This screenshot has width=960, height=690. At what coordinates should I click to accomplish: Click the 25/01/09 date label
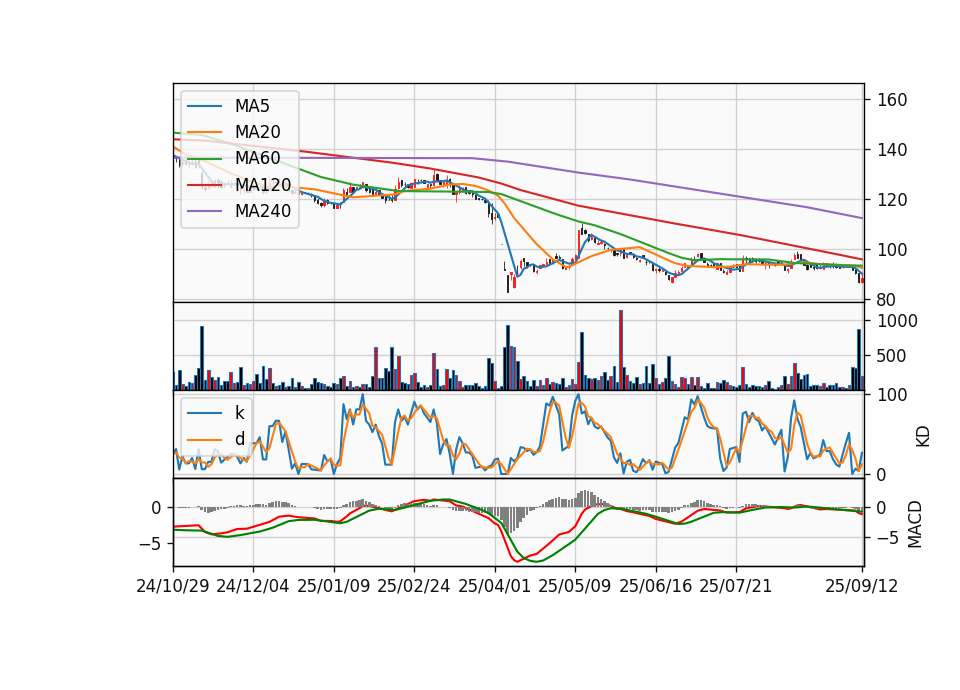pos(334,586)
